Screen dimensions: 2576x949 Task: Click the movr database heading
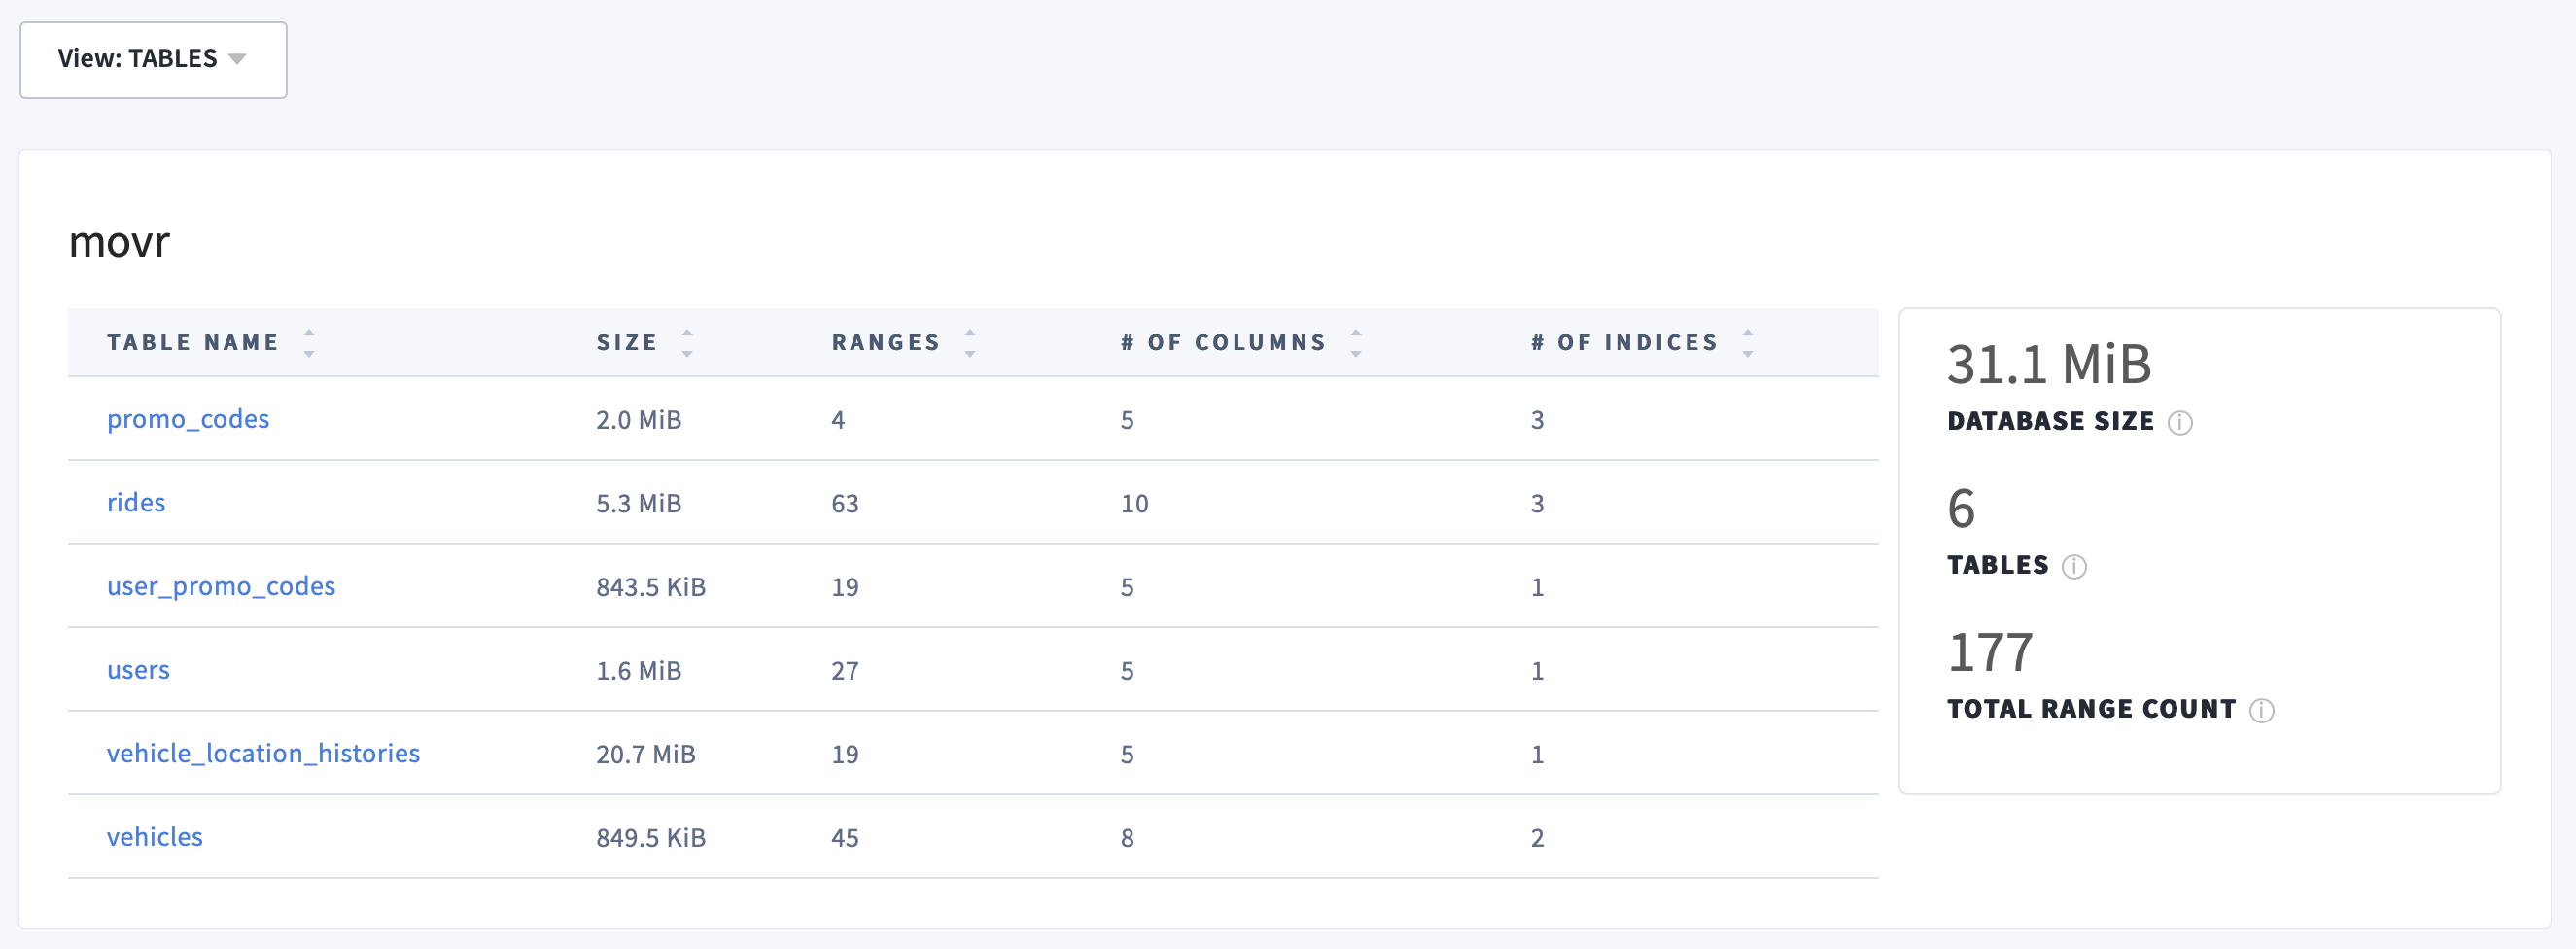119,241
